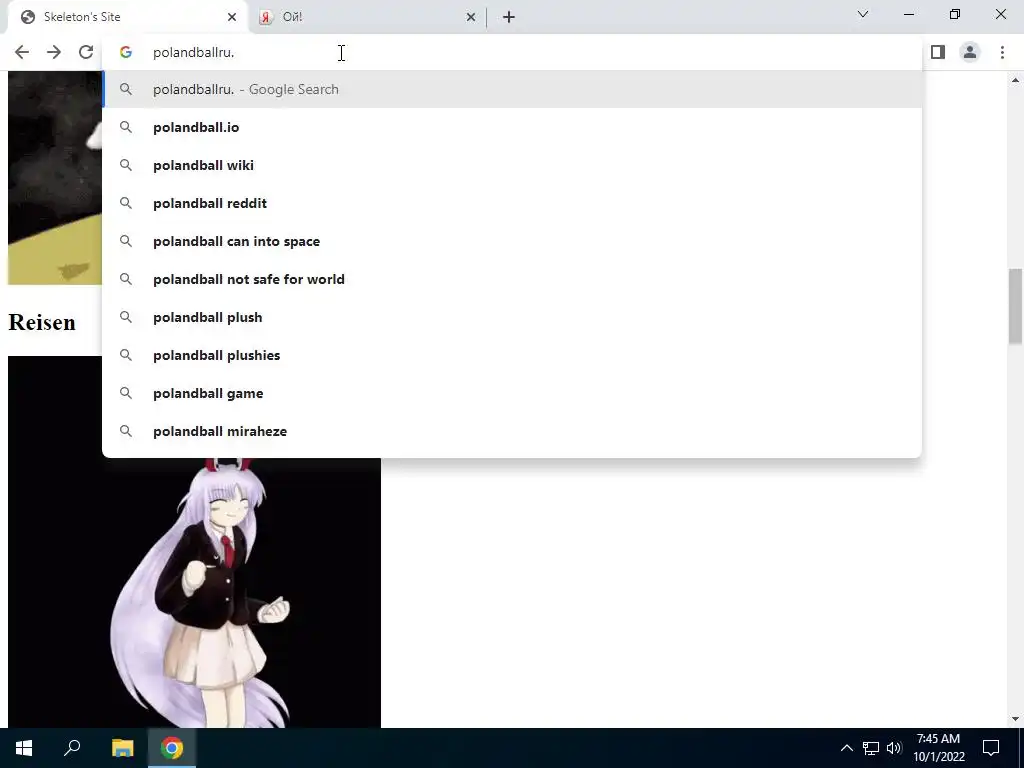Viewport: 1024px width, 768px height.
Task: Show hidden system tray icons
Action: click(846, 748)
